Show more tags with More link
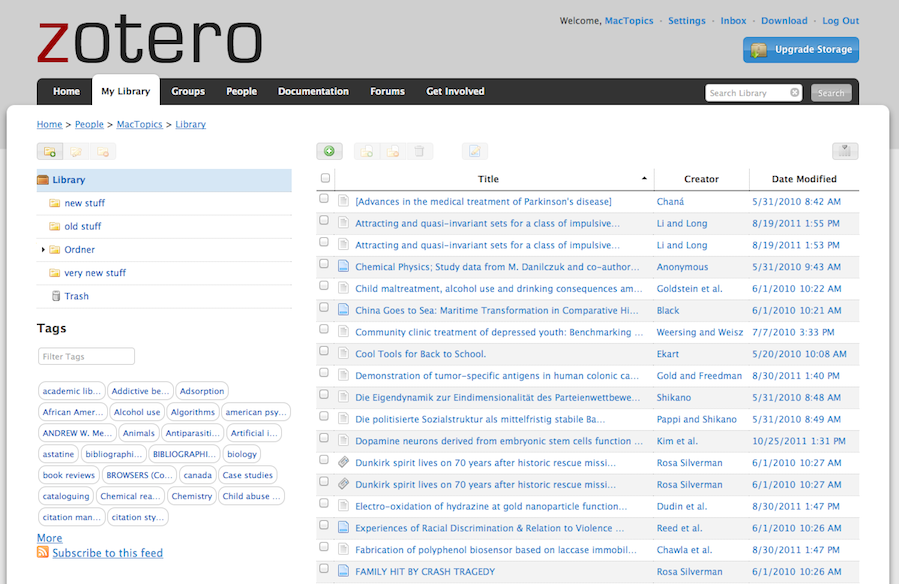Image resolution: width=899 pixels, height=584 pixels. [49, 538]
